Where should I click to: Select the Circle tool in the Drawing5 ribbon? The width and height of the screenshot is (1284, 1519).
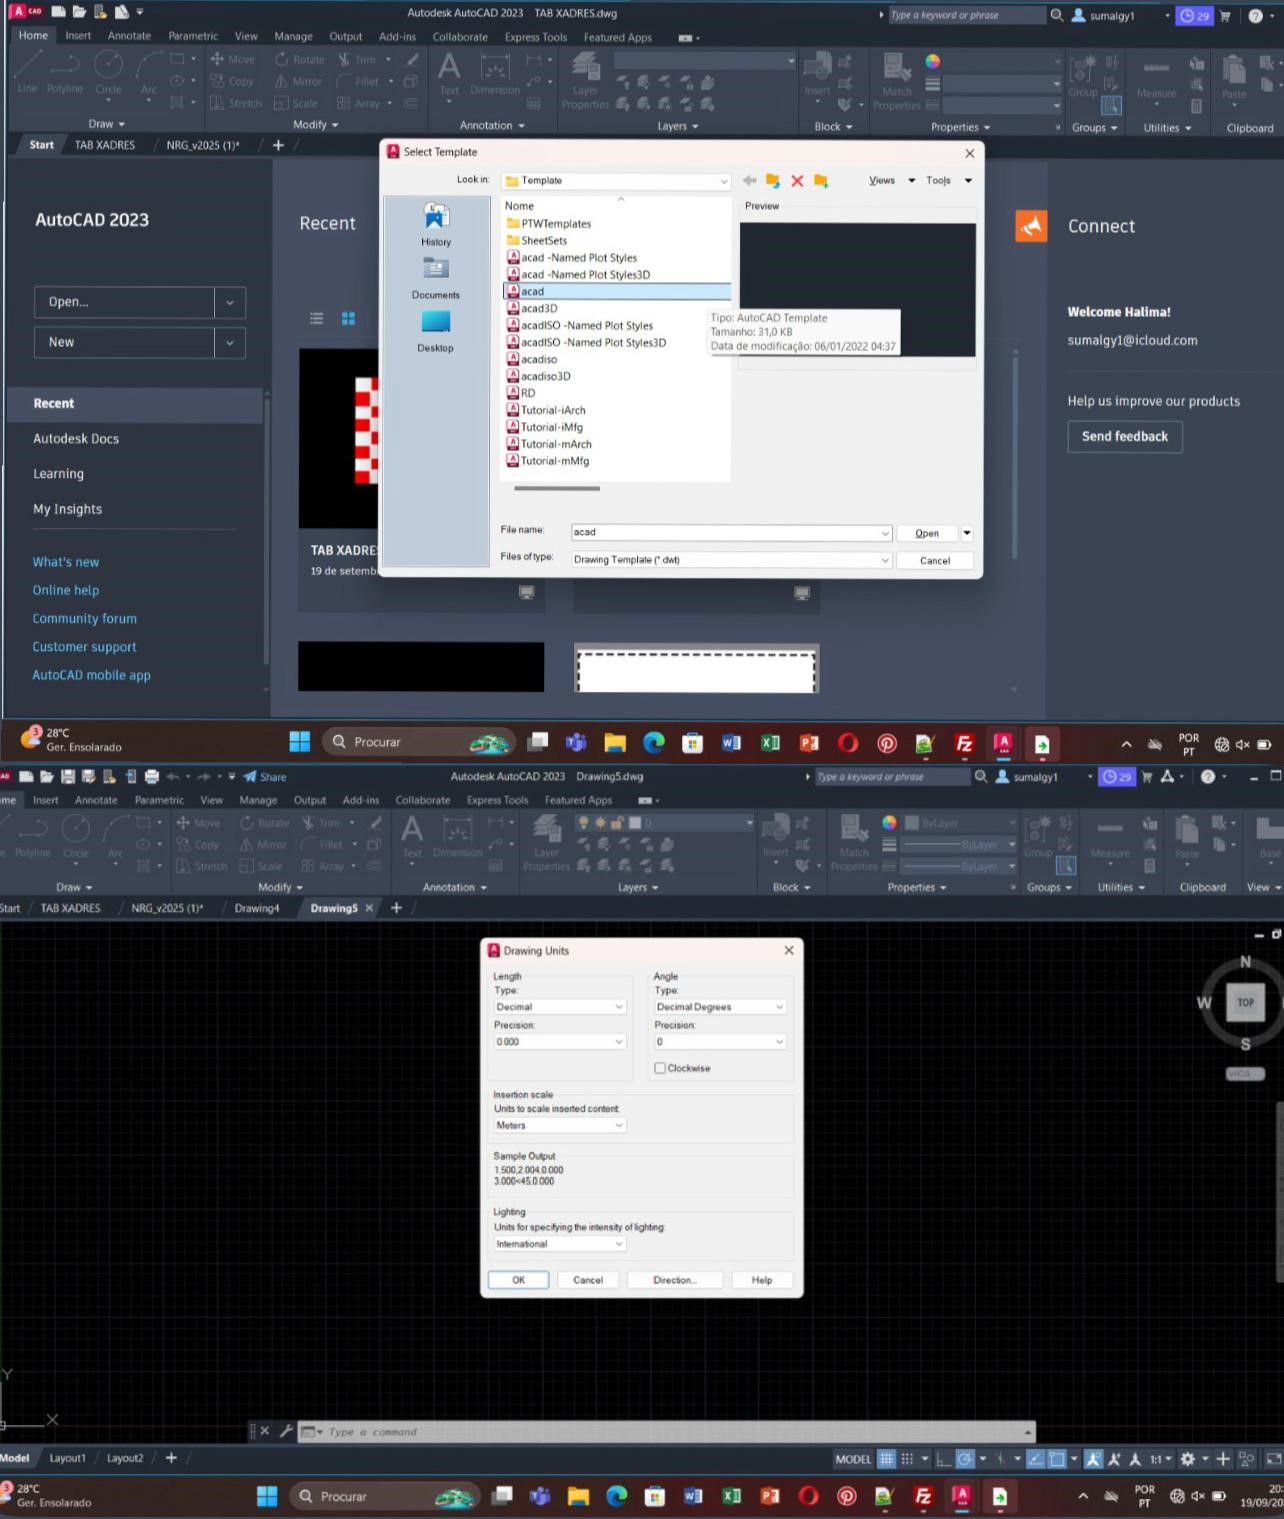[x=76, y=836]
